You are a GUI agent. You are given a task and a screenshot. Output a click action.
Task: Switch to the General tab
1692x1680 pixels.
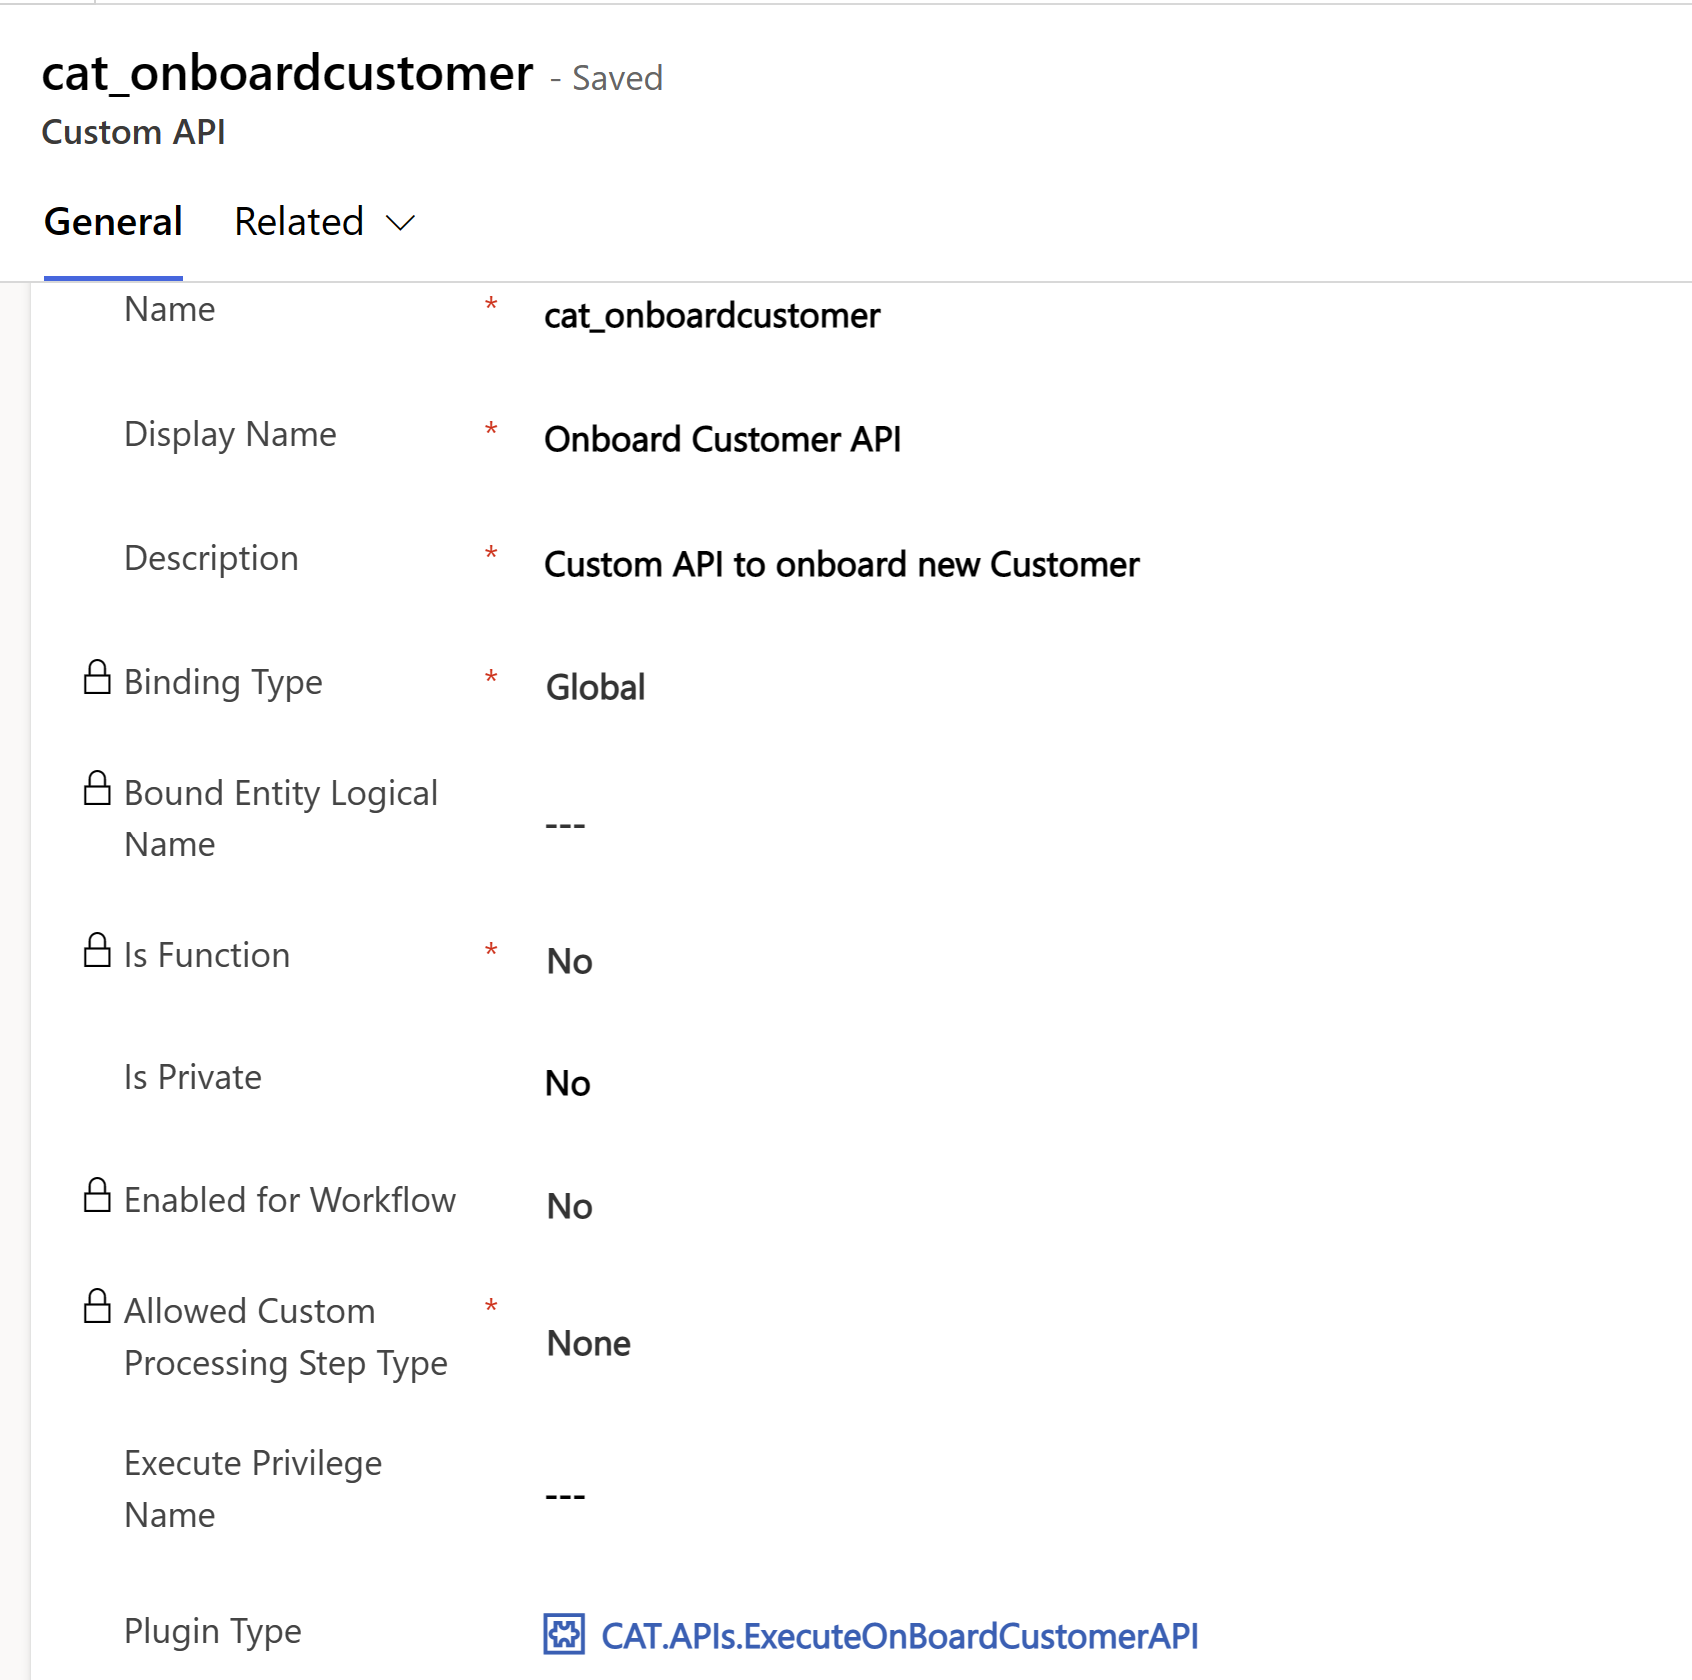click(x=113, y=222)
